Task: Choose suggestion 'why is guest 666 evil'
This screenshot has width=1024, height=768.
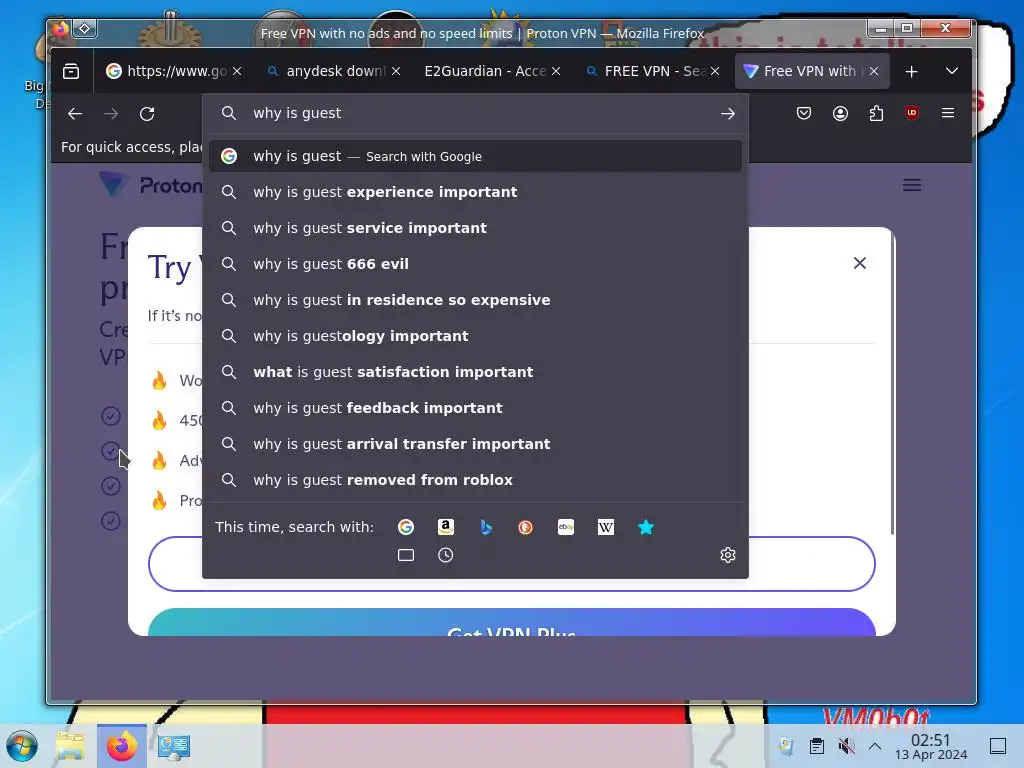Action: coord(475,264)
